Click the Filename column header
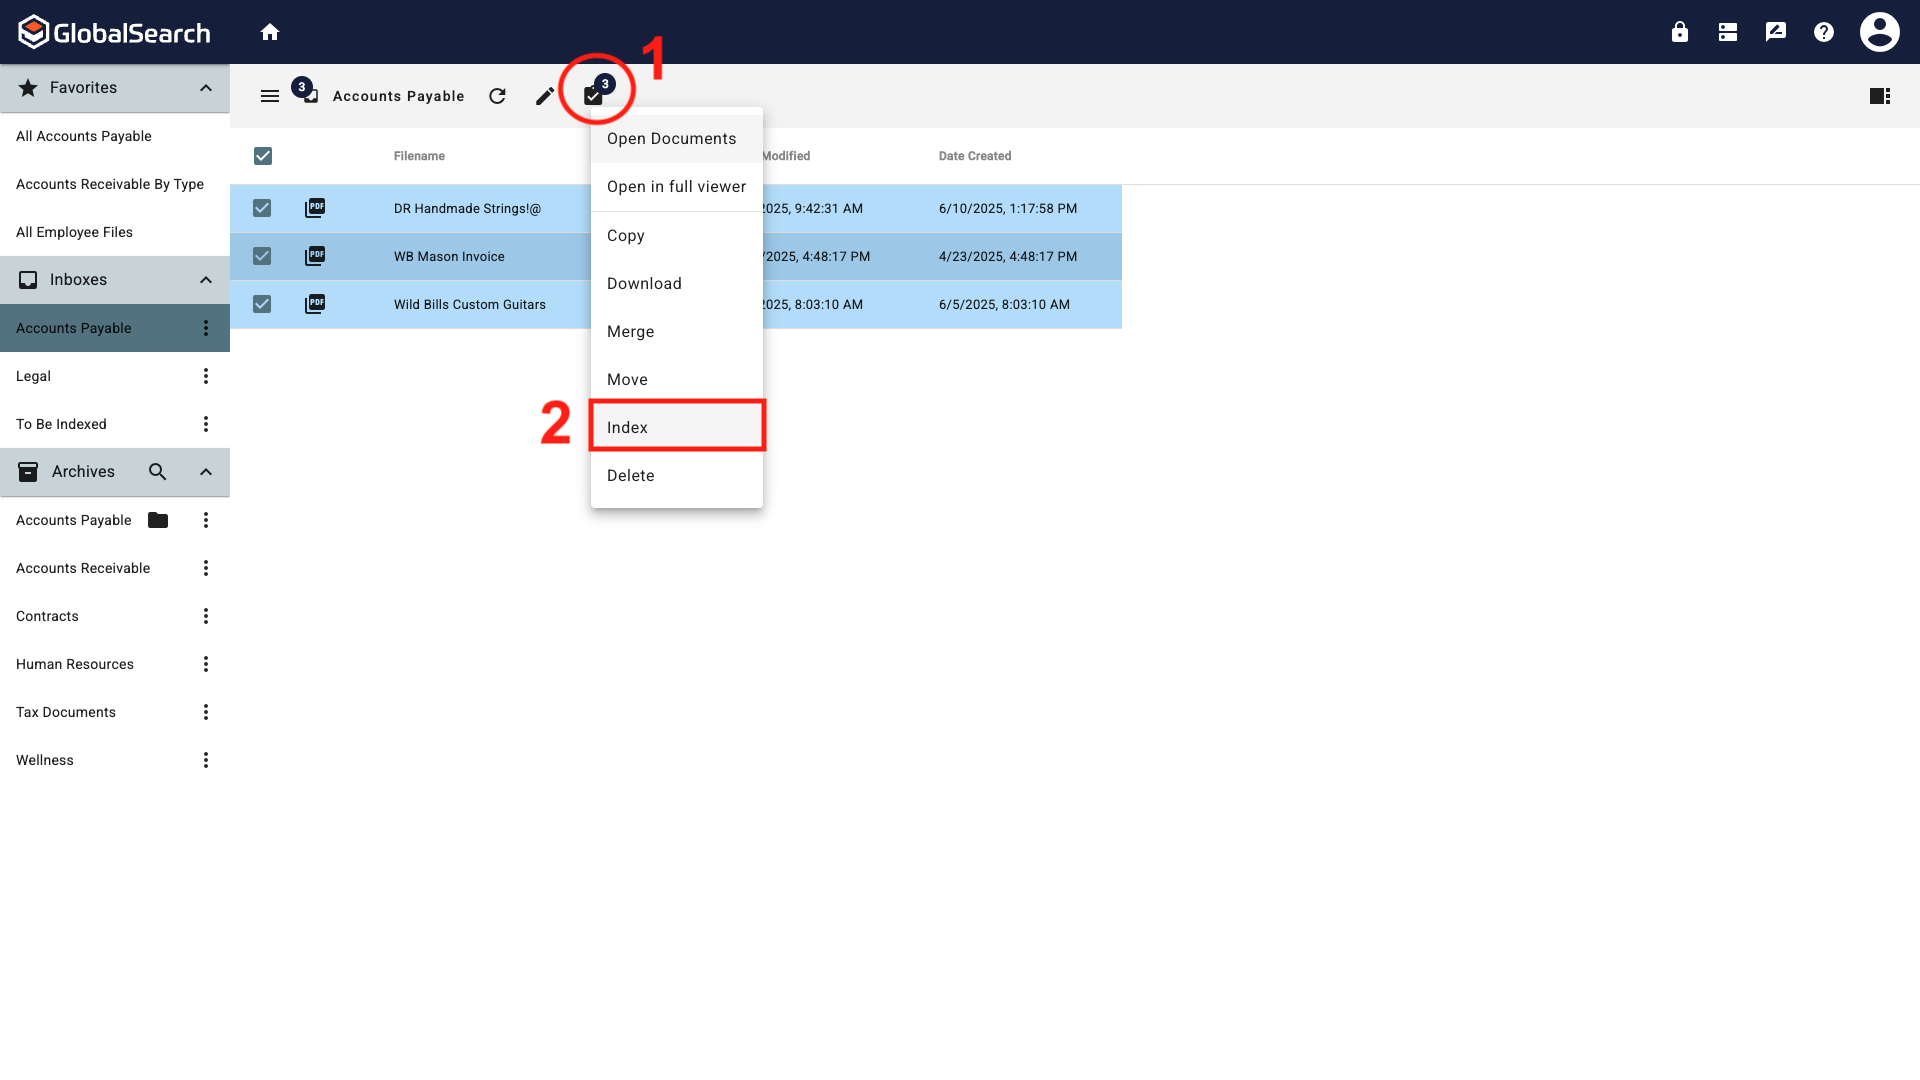Screen dimensions: 1920x1080 (x=419, y=156)
